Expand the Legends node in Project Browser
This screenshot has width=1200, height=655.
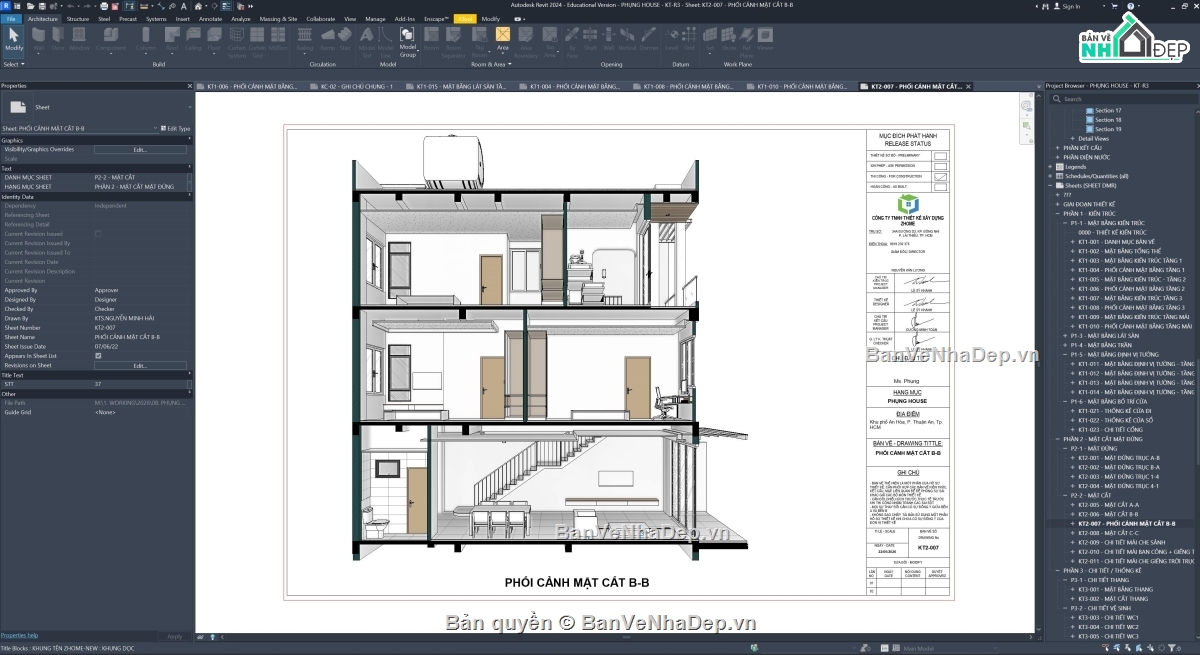point(1049,166)
